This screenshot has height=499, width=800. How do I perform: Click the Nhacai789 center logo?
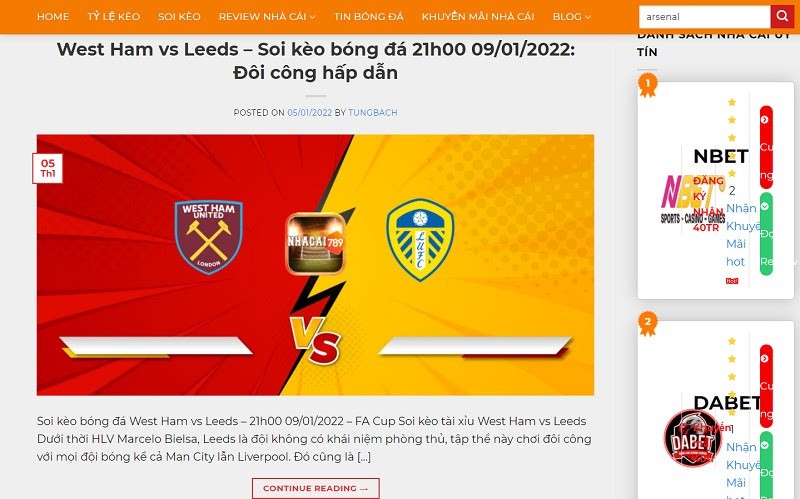pyautogui.click(x=315, y=243)
